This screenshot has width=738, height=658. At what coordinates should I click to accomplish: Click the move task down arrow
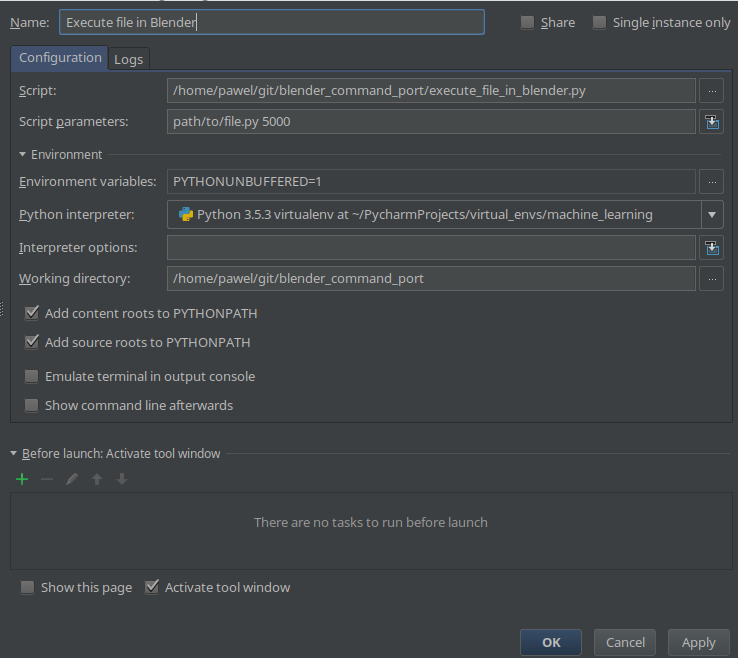(x=122, y=479)
